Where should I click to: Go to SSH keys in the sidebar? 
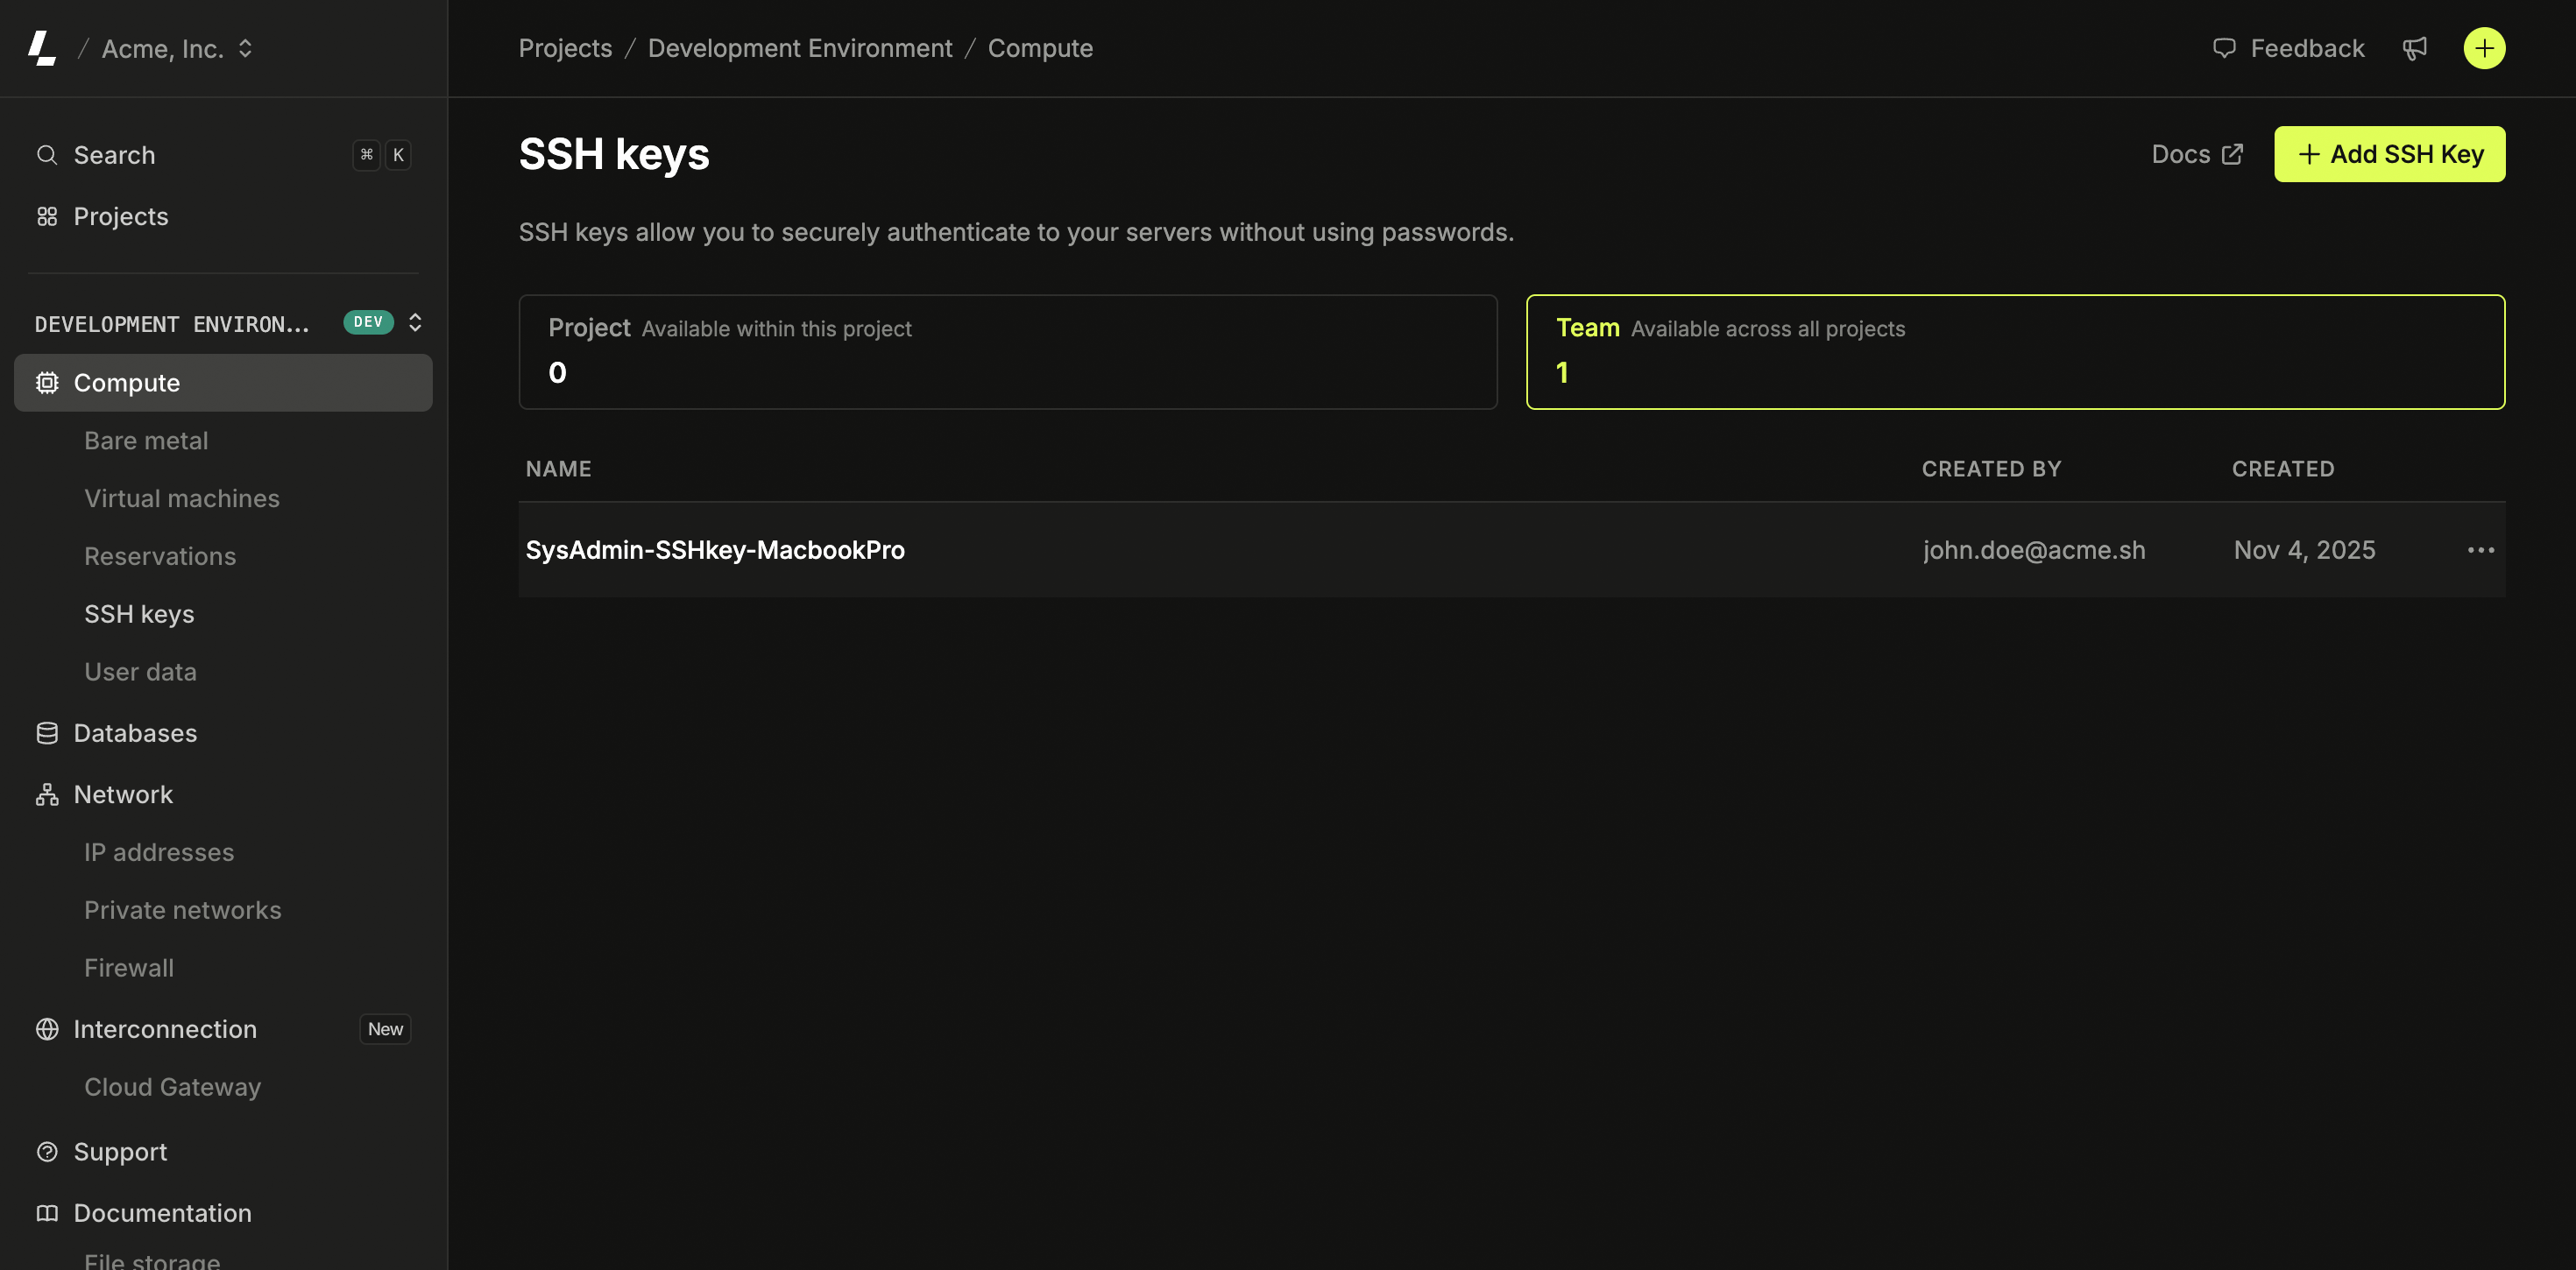[x=139, y=613]
